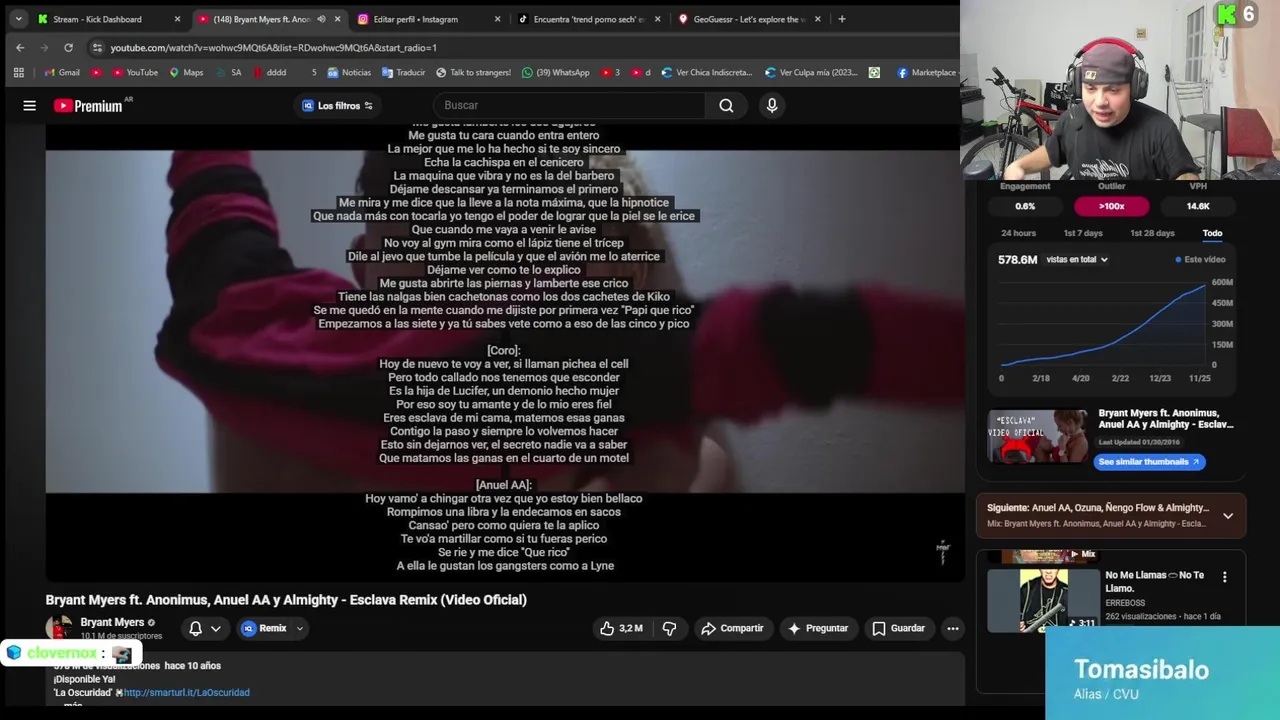Reload the current page

point(68,47)
